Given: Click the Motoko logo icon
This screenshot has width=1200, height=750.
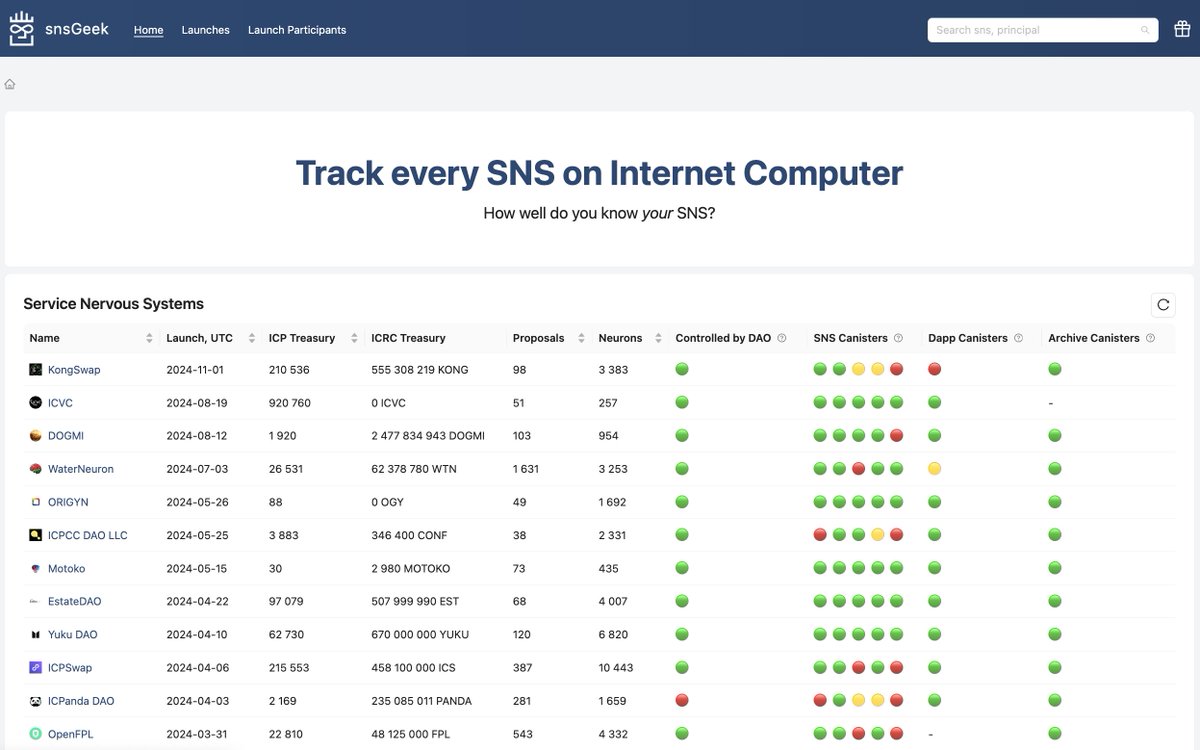Looking at the screenshot, I should click(36, 568).
